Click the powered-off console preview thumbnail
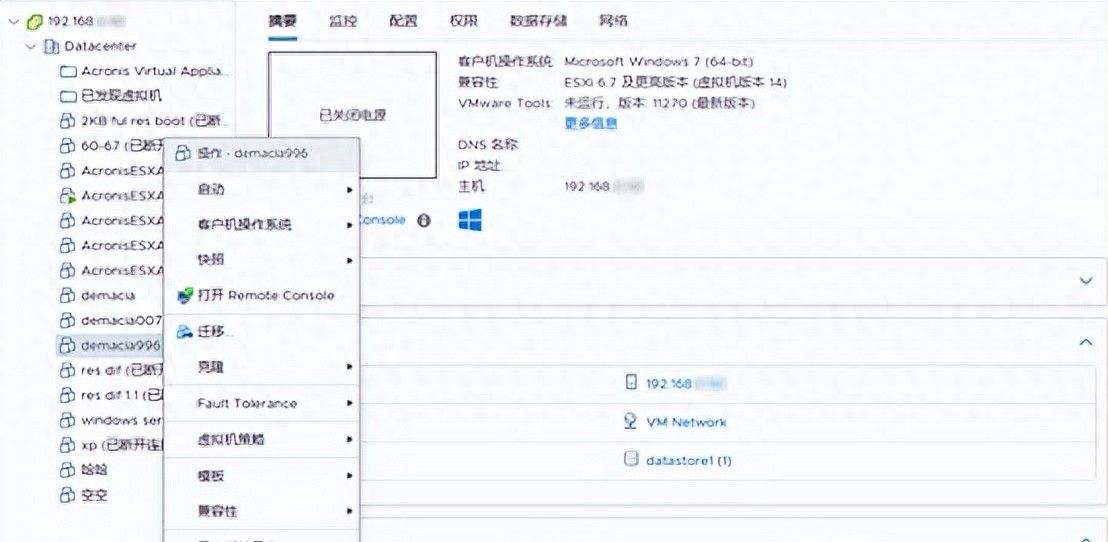This screenshot has width=1108, height=542. pyautogui.click(x=352, y=114)
